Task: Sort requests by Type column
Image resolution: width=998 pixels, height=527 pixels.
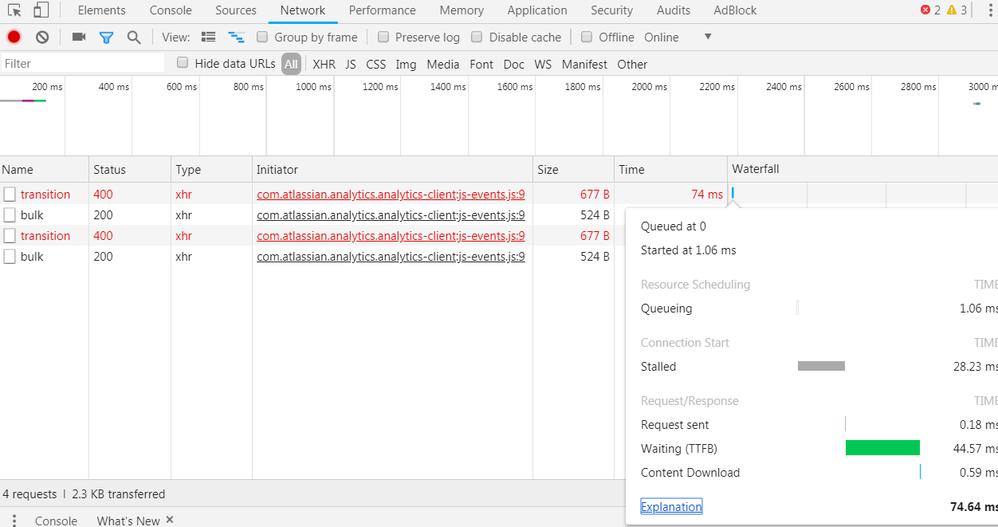Action: 211,169
